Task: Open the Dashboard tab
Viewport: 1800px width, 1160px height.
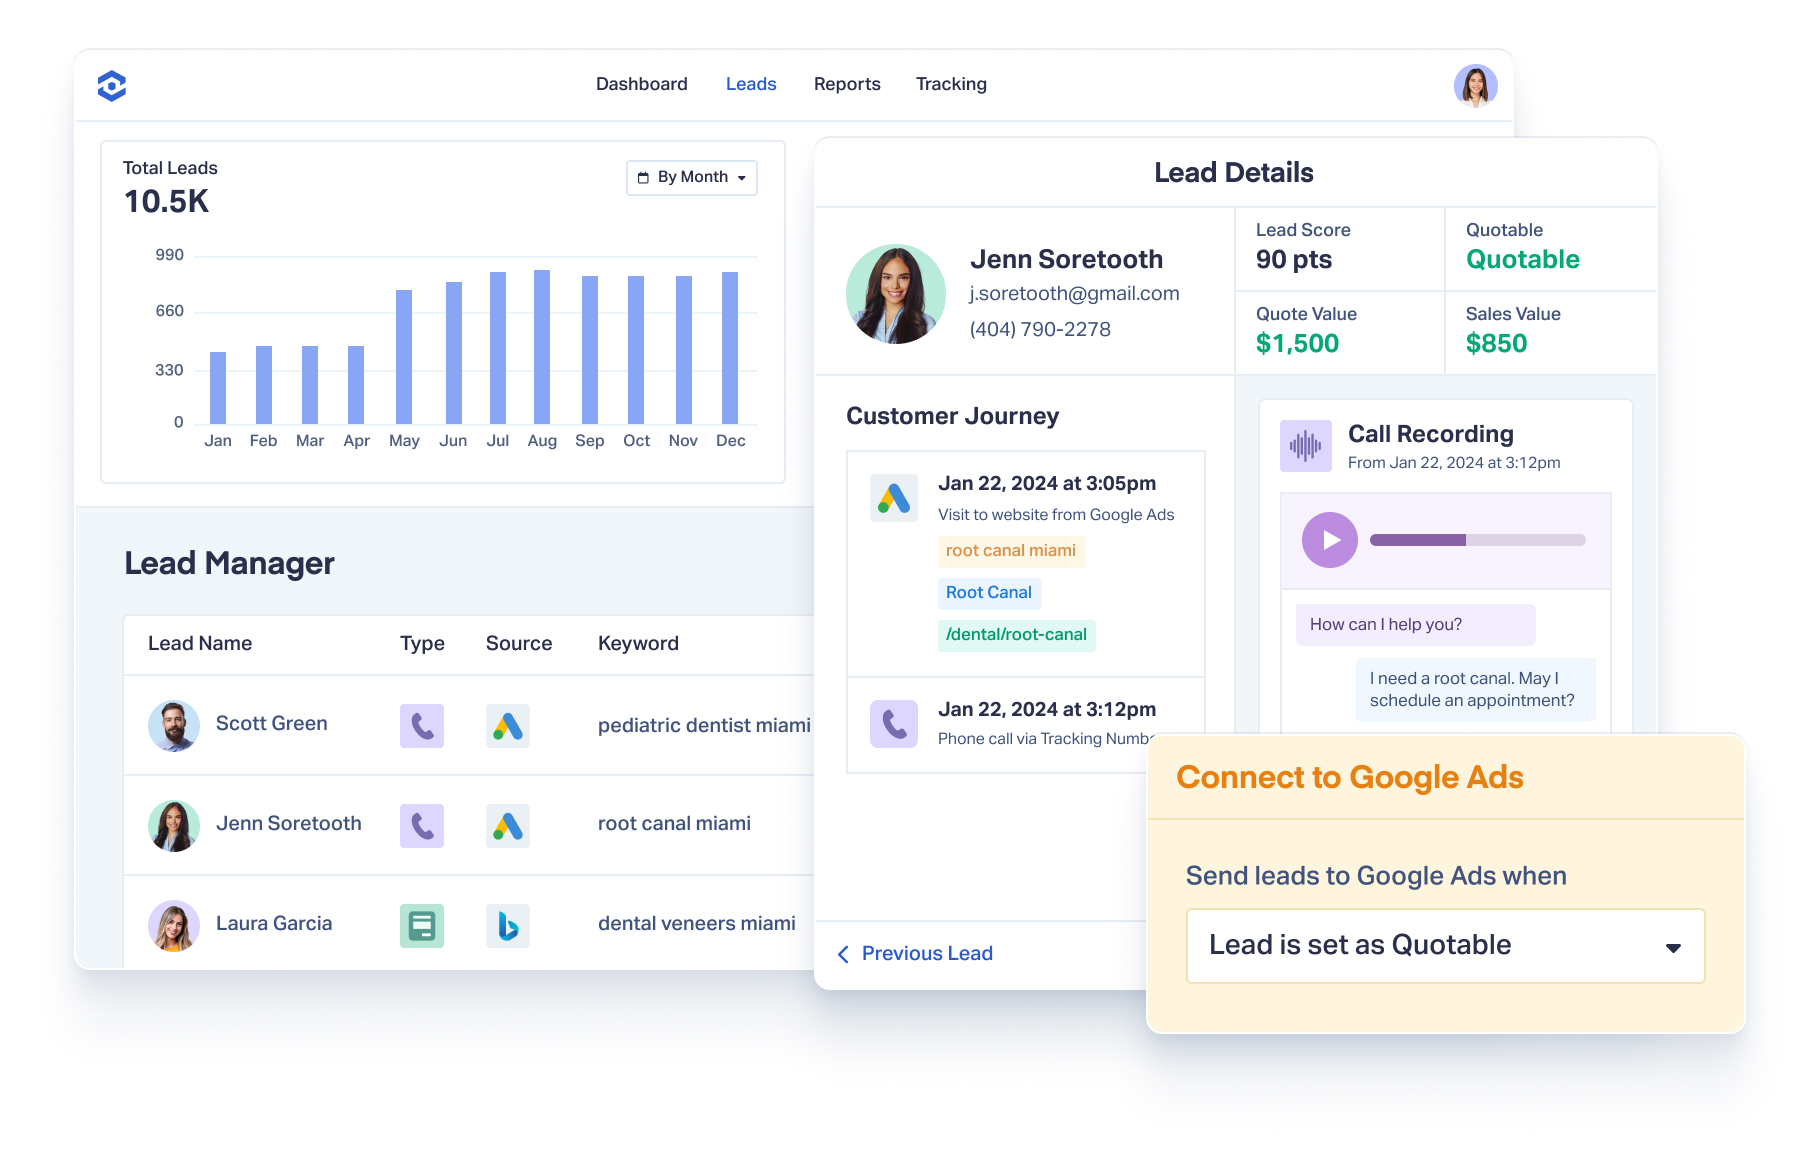Action: tap(642, 84)
